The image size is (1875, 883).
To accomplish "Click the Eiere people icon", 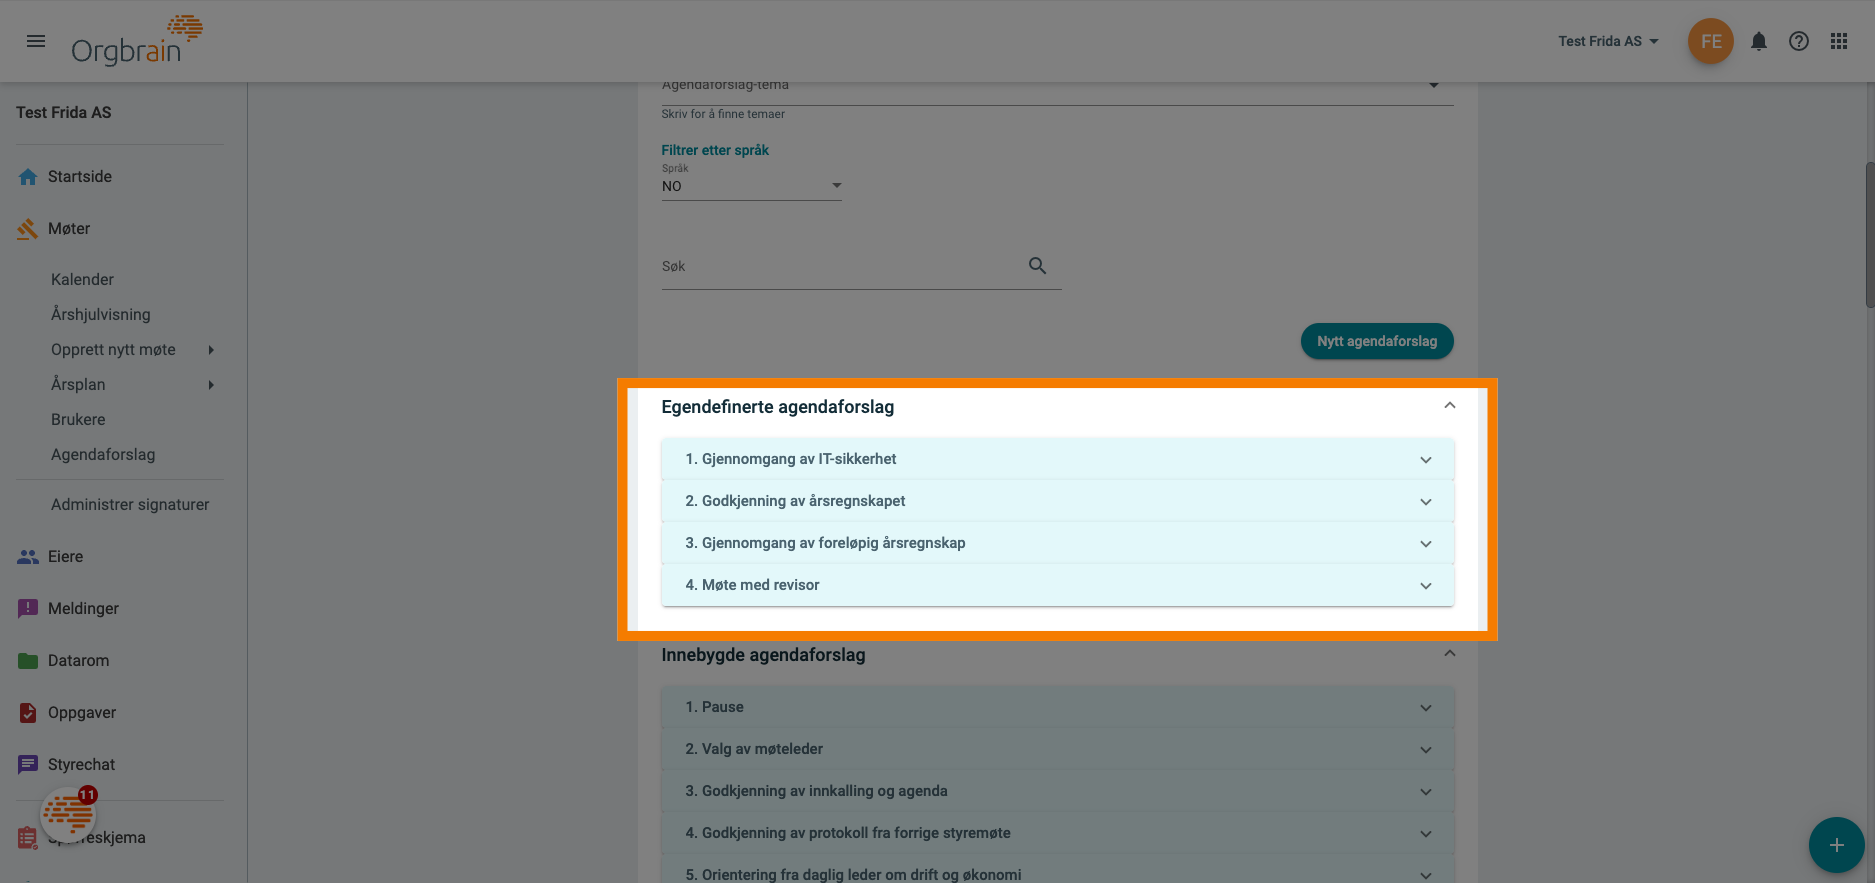I will pos(28,557).
